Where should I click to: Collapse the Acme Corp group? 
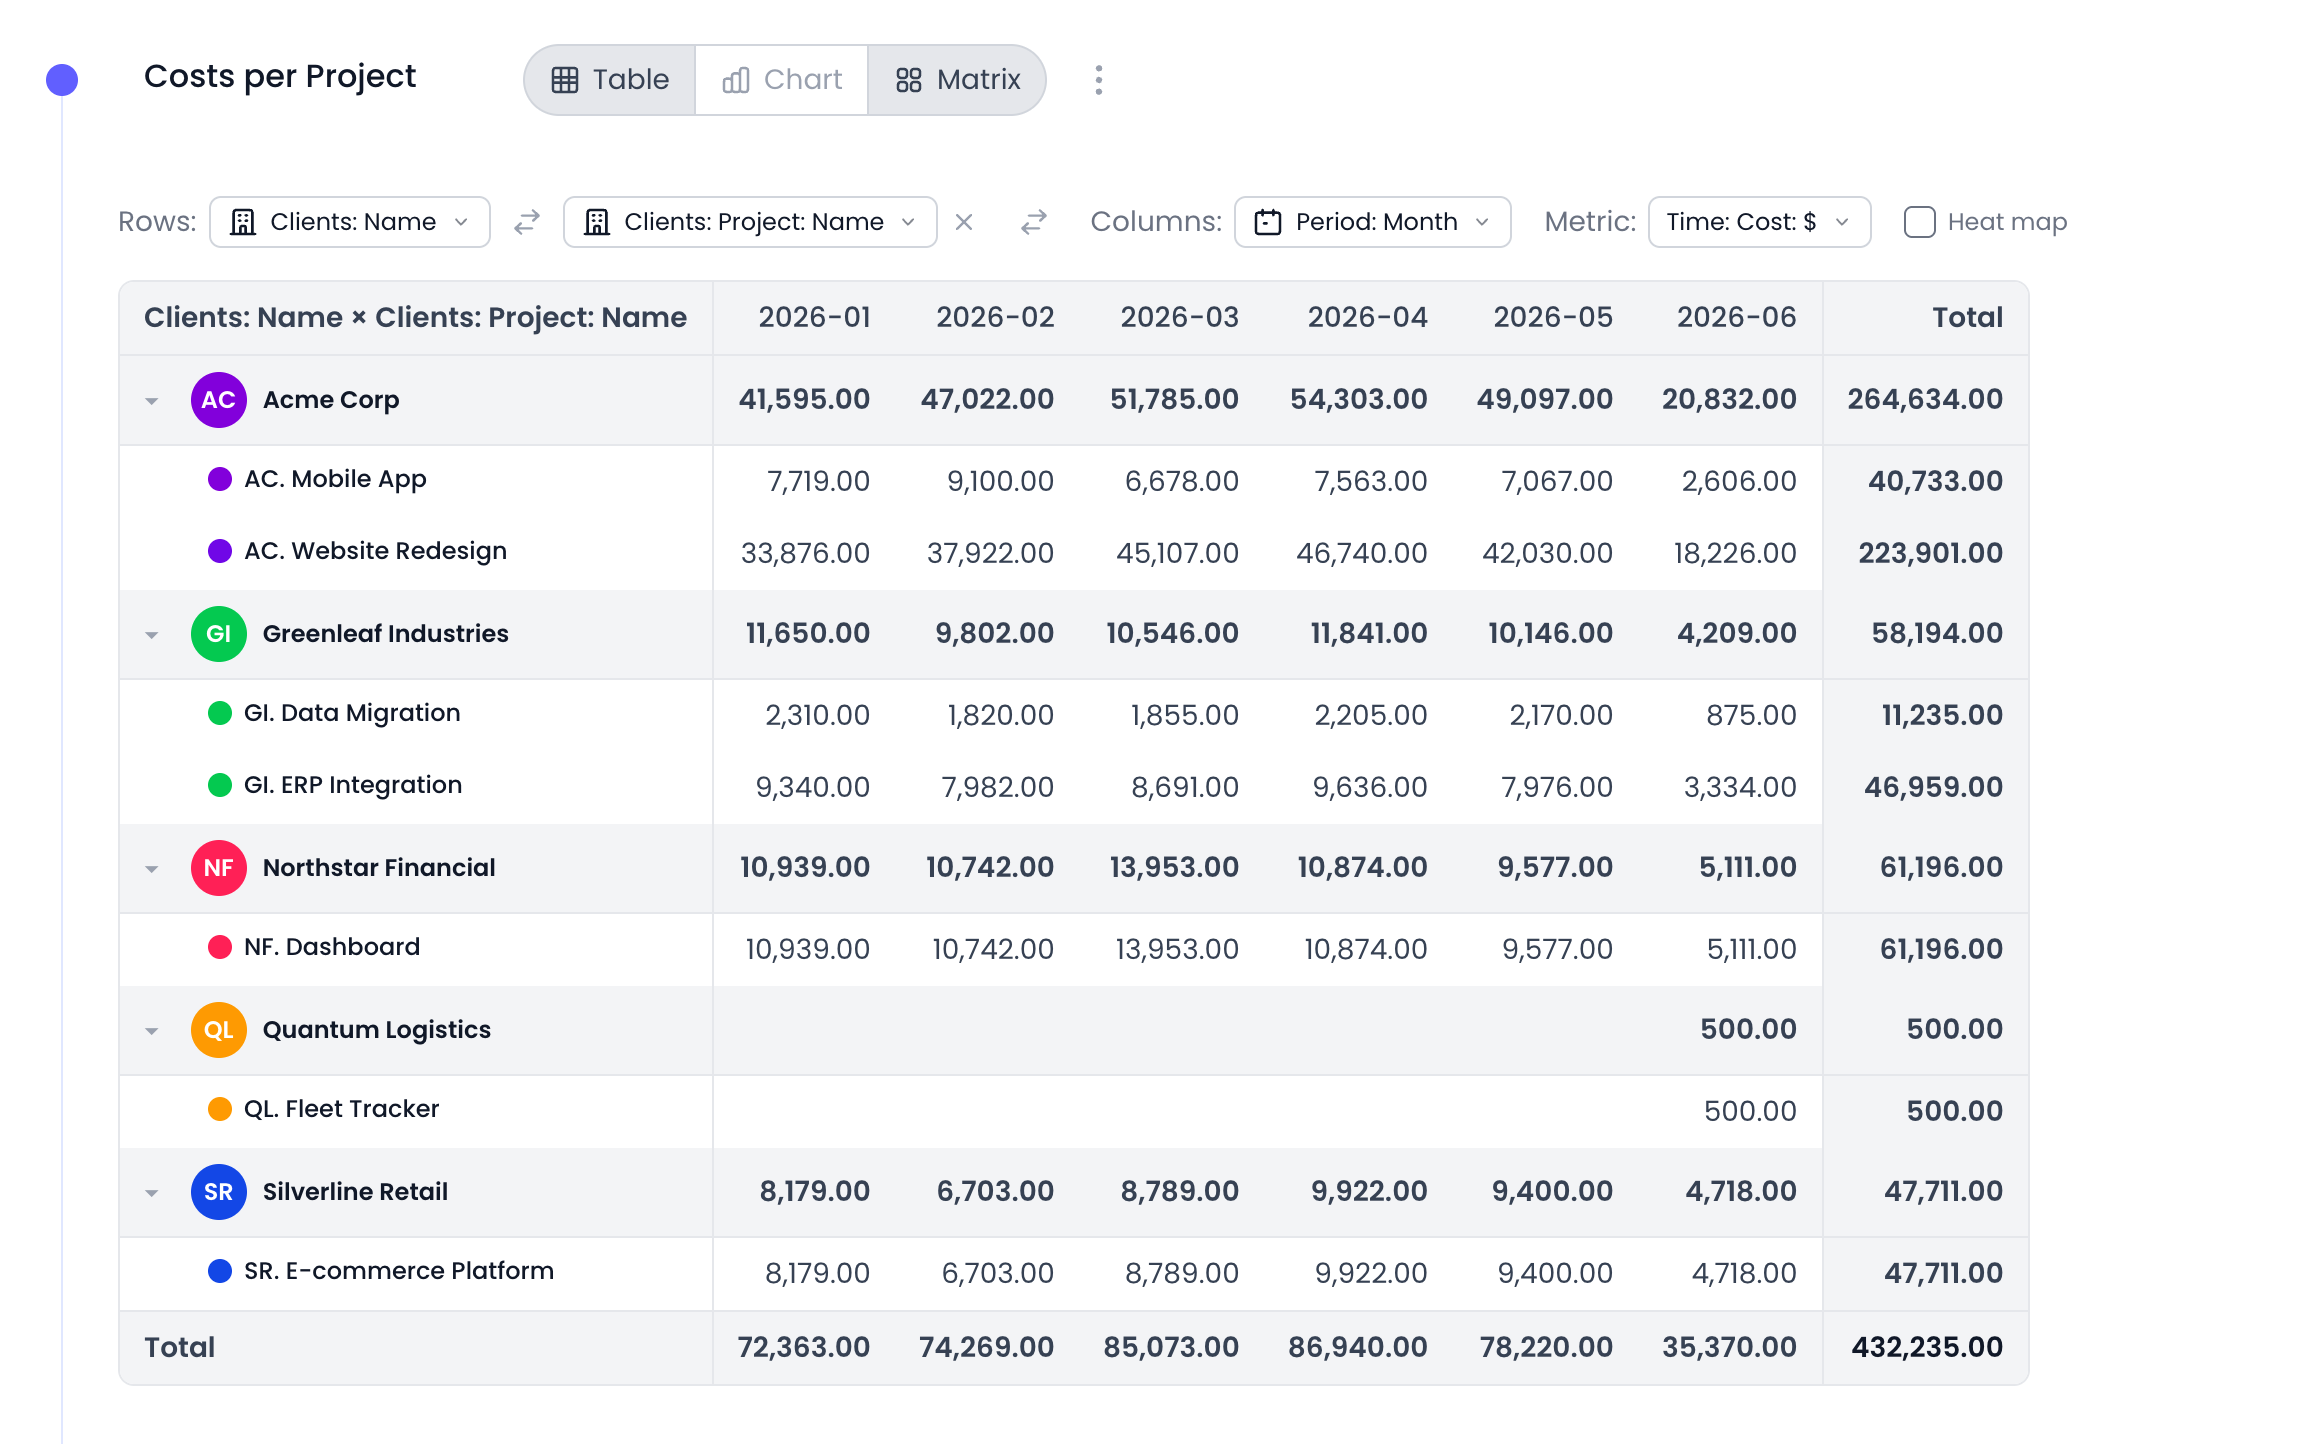coord(152,401)
